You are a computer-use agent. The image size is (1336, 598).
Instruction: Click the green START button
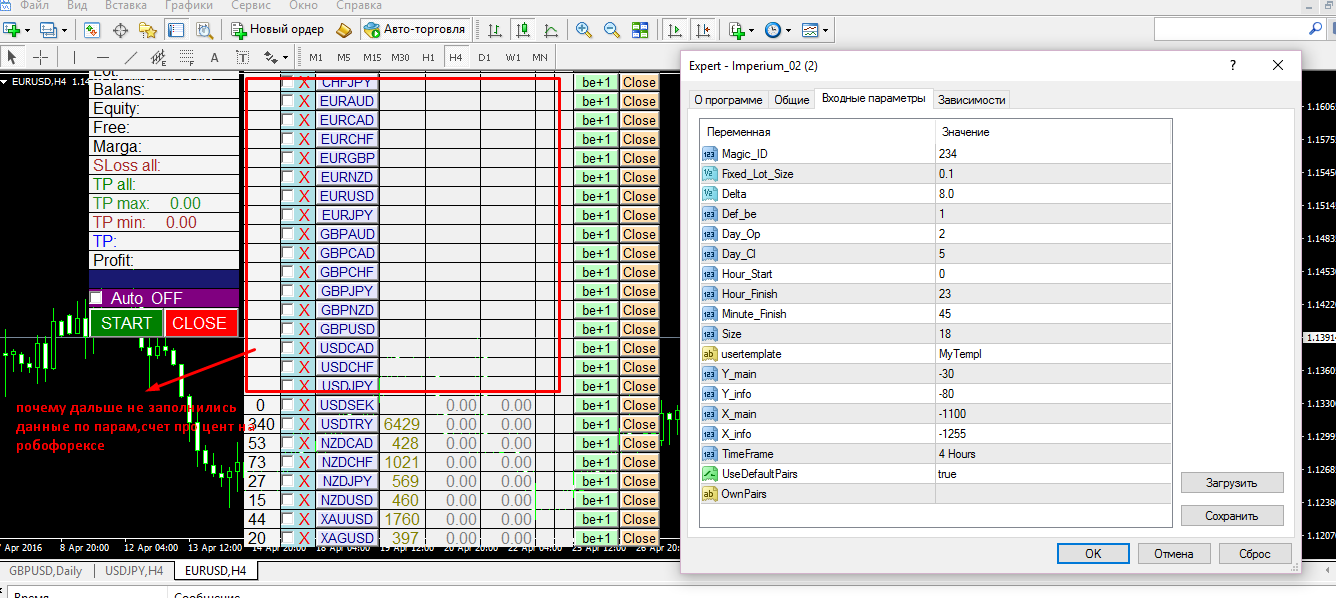[126, 323]
